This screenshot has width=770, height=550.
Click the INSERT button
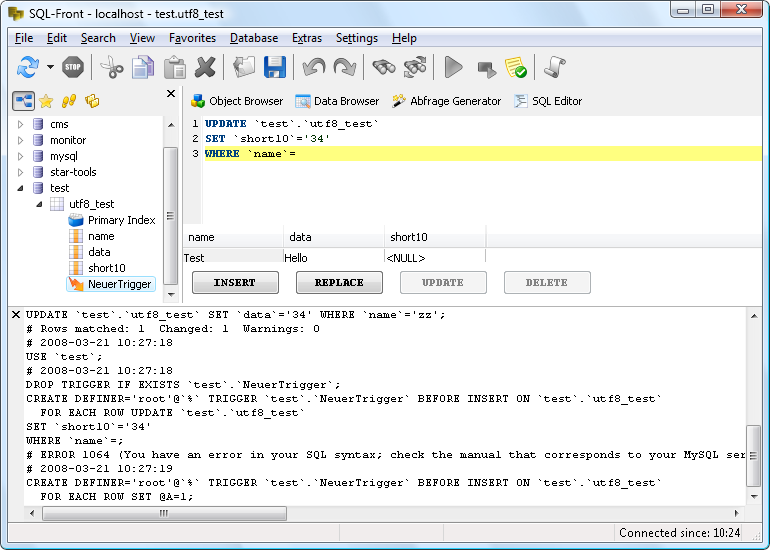(235, 283)
